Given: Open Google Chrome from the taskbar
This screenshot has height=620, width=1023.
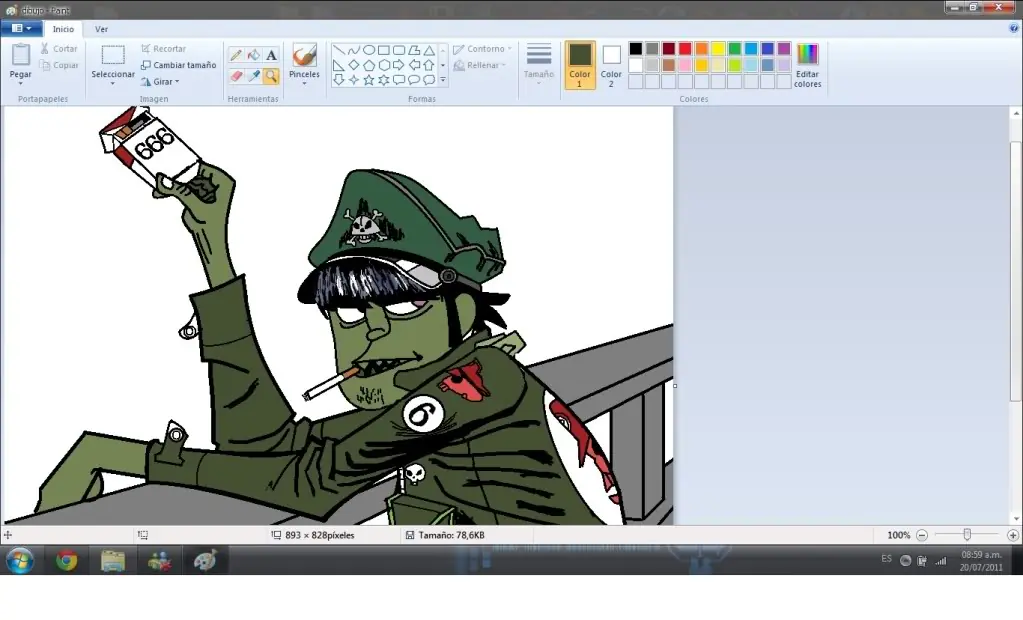Looking at the screenshot, I should click(x=67, y=561).
